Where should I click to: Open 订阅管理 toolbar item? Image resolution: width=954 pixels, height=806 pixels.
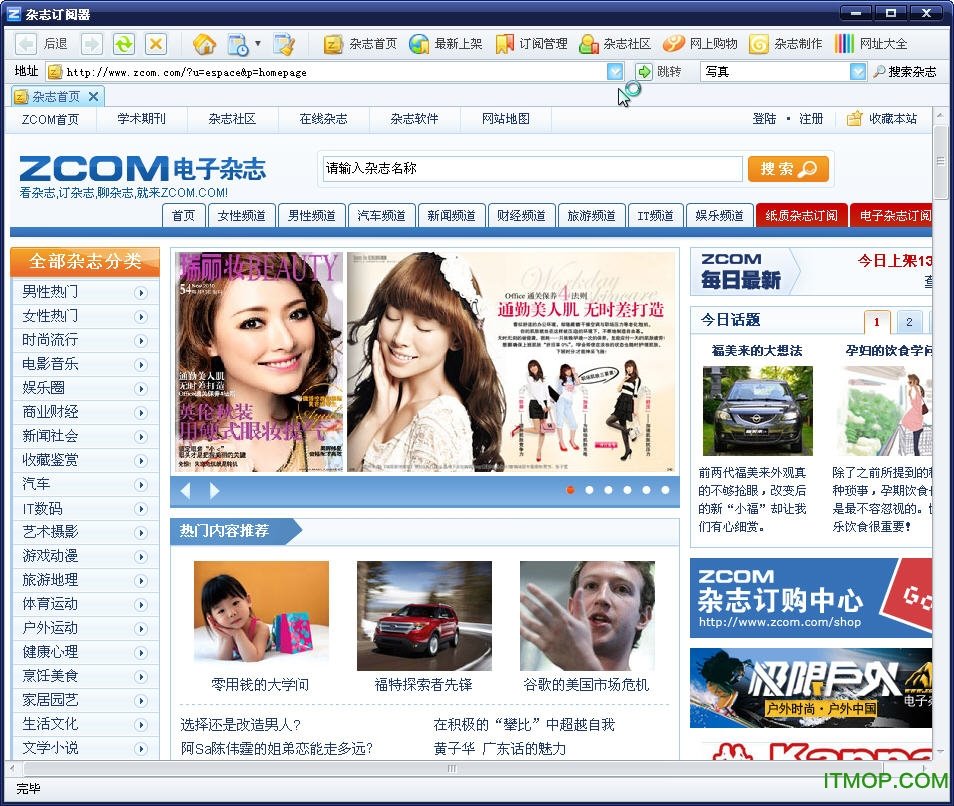coord(531,44)
